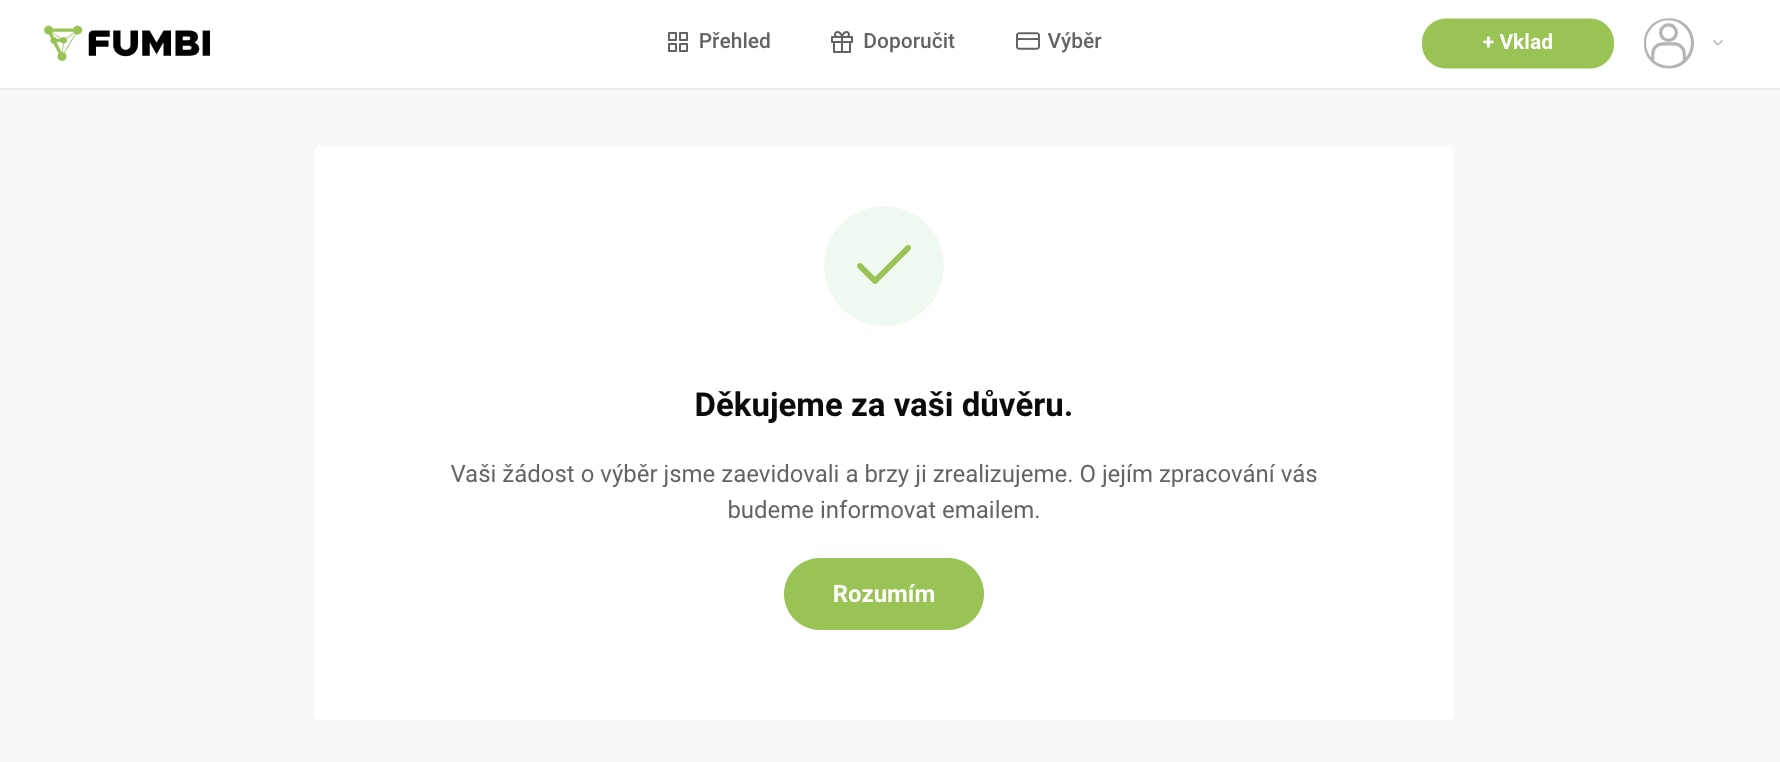This screenshot has width=1780, height=762.
Task: Click the FUMBI wordmark text
Action: [149, 43]
